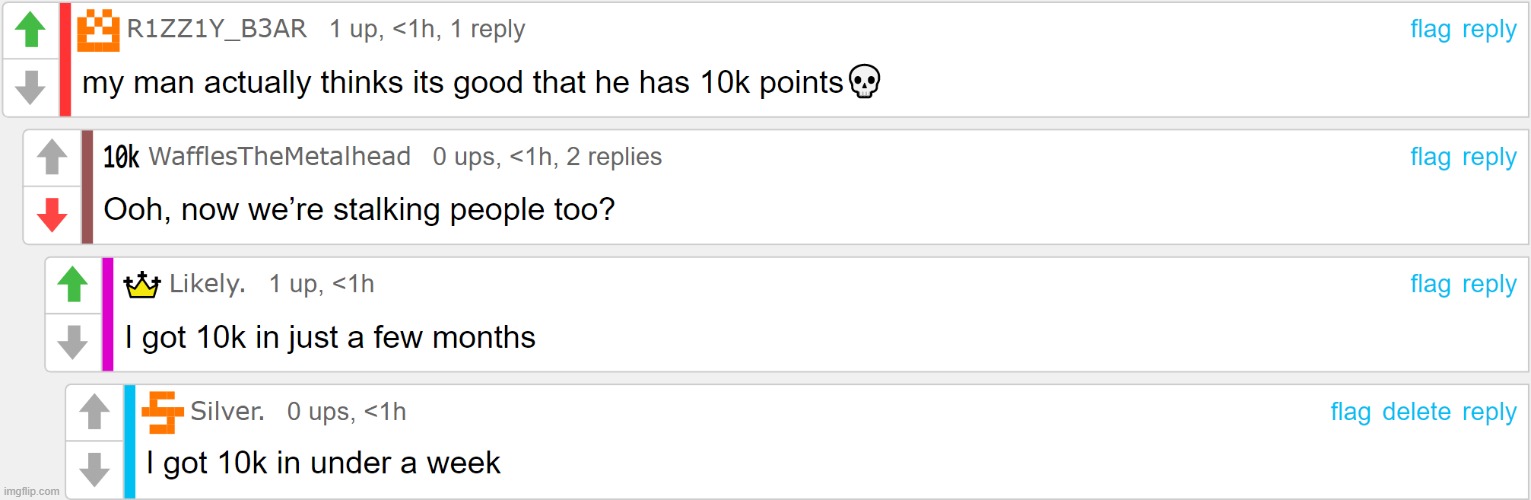Click the green upvote arrow on Likely.'s comment
Screen dimensions: 1531x500
(x=73, y=285)
